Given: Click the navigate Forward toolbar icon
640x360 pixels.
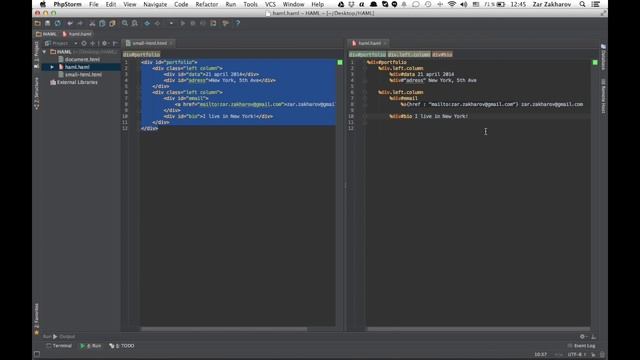Looking at the screenshot, I should pyautogui.click(x=157, y=24).
